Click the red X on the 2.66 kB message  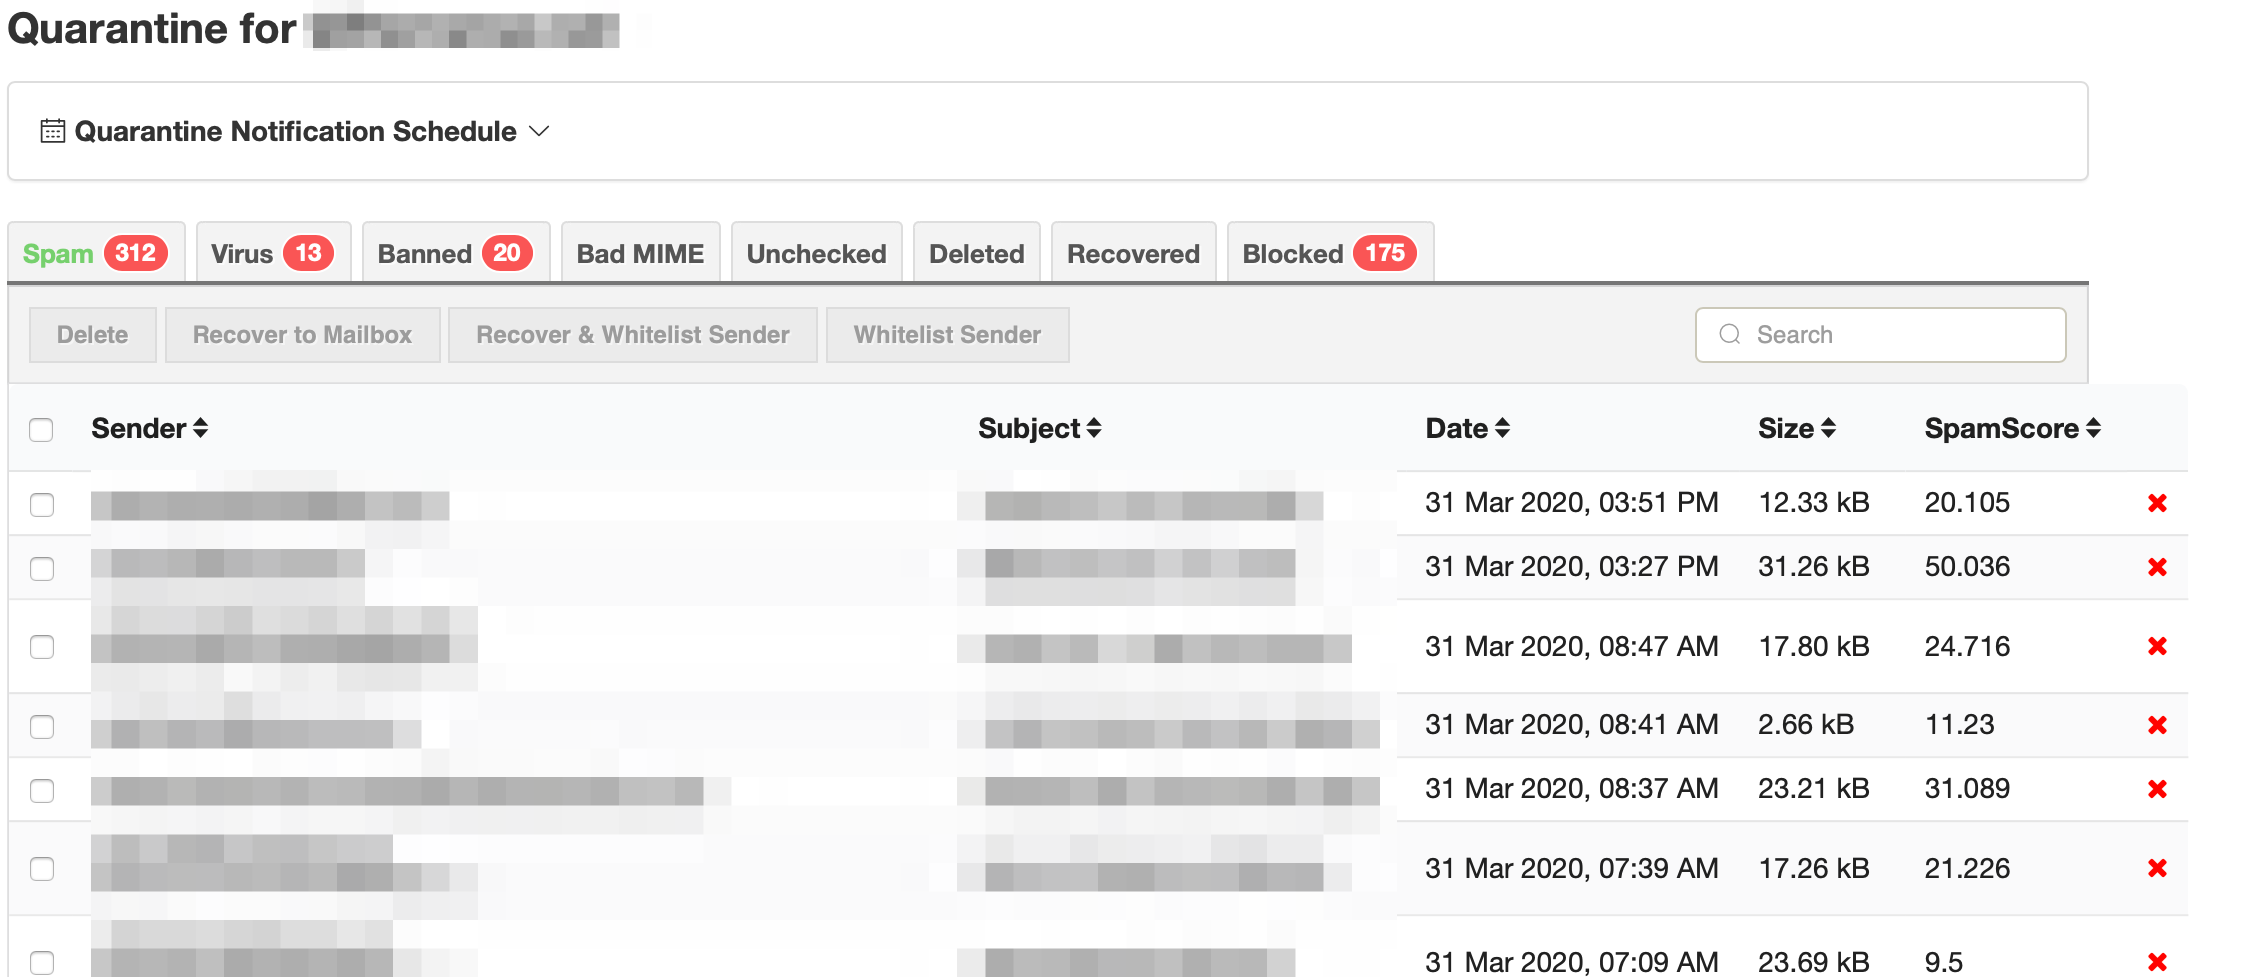coord(2157,725)
